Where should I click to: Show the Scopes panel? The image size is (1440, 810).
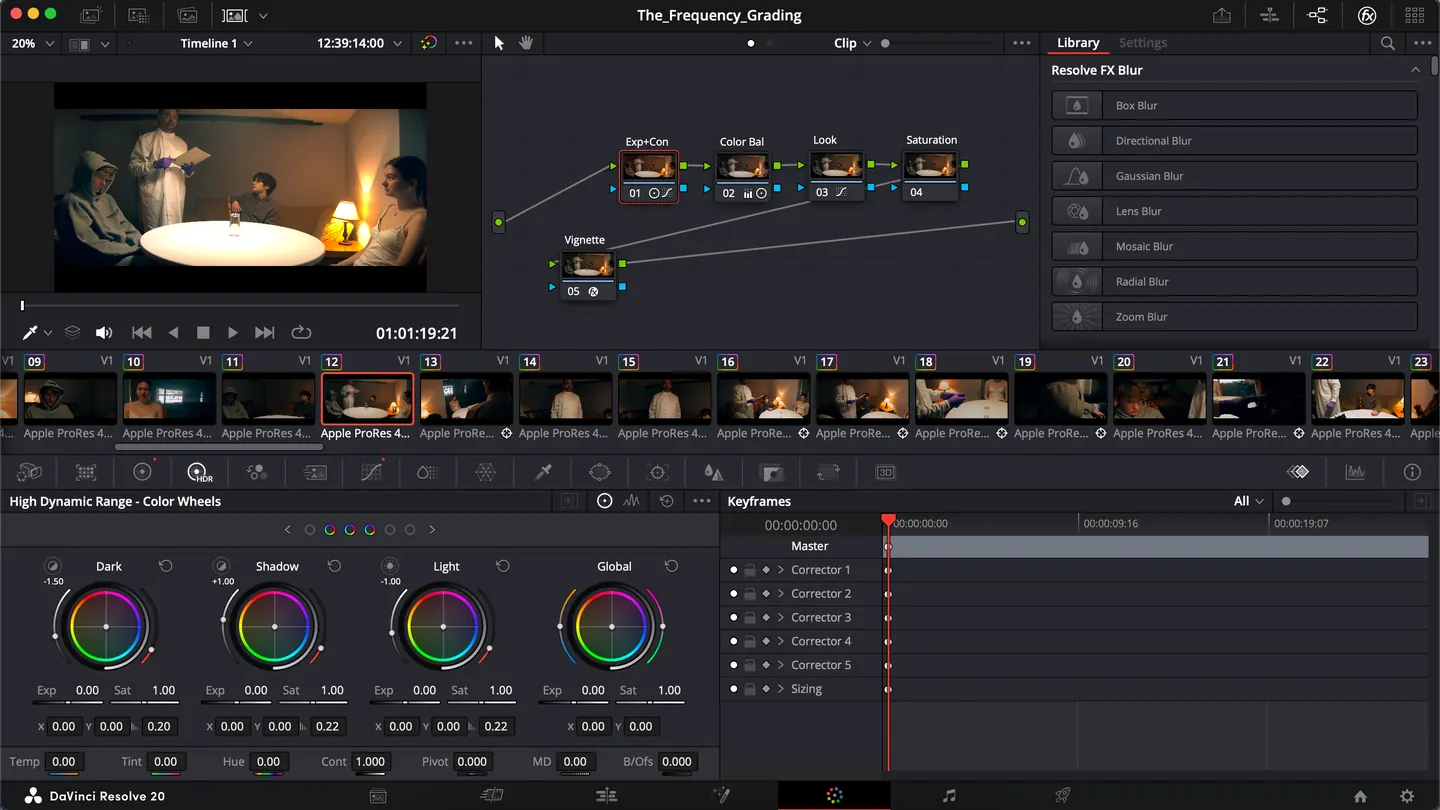pos(1355,472)
